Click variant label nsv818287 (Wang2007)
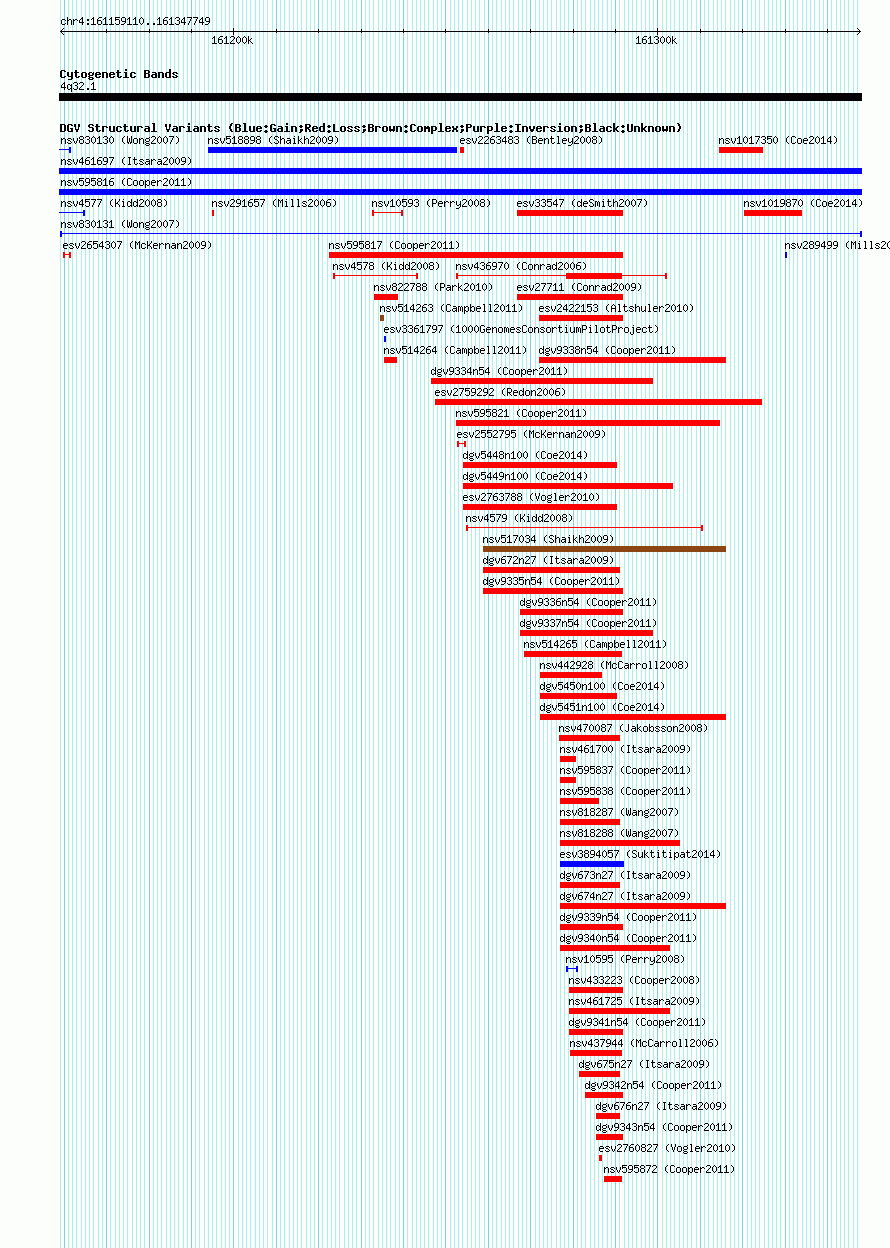The image size is (890, 1248). pos(619,812)
